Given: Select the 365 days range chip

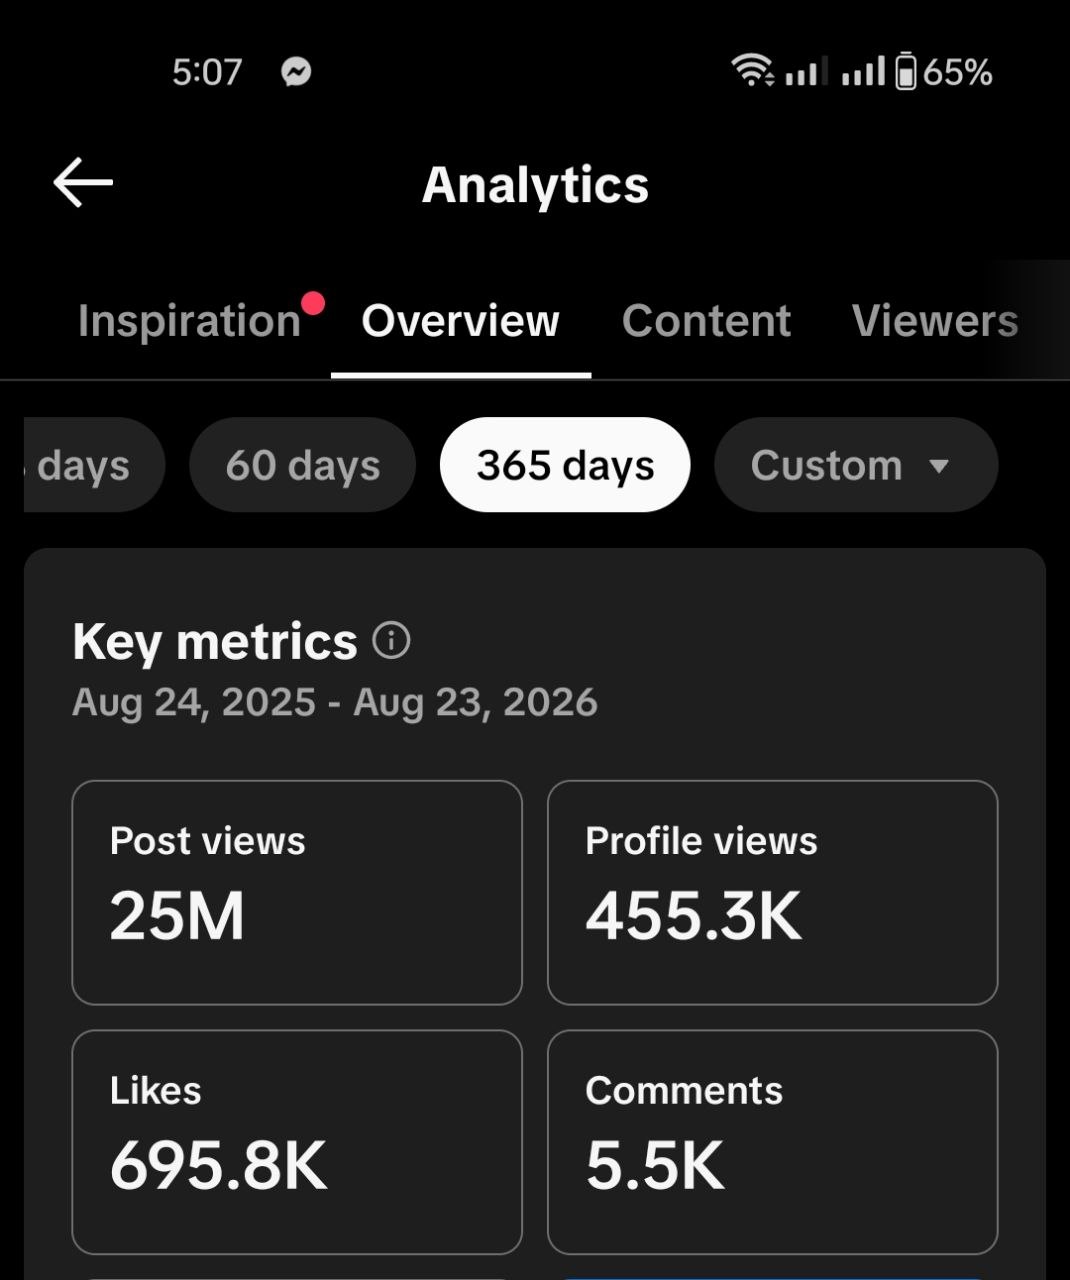Looking at the screenshot, I should 565,465.
